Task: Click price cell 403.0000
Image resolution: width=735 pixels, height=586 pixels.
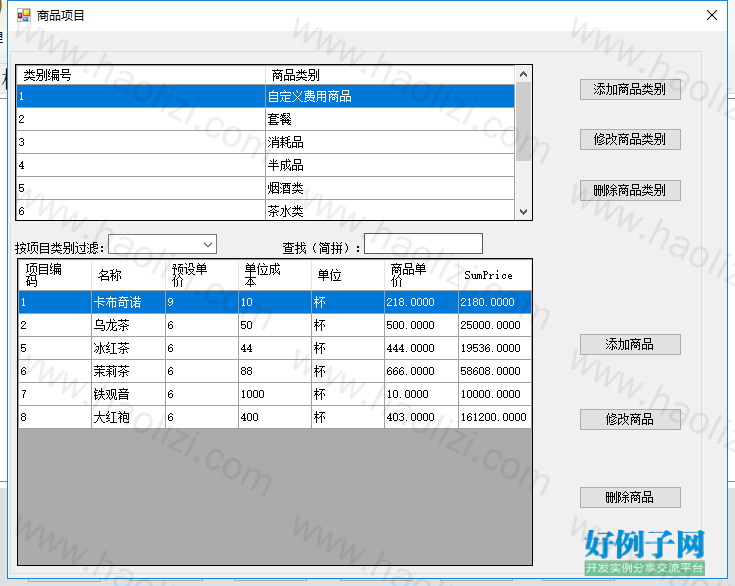Action: tap(421, 417)
